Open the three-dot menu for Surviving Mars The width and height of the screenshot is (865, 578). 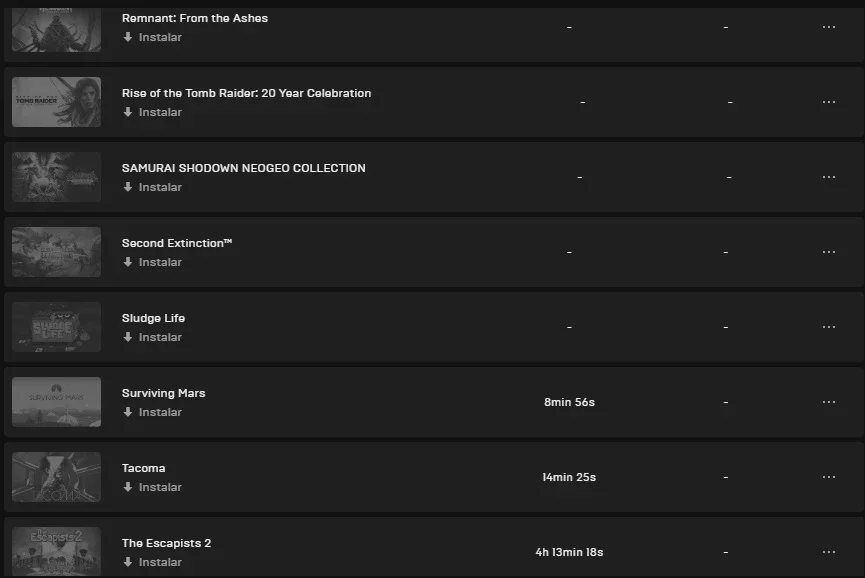click(x=829, y=402)
